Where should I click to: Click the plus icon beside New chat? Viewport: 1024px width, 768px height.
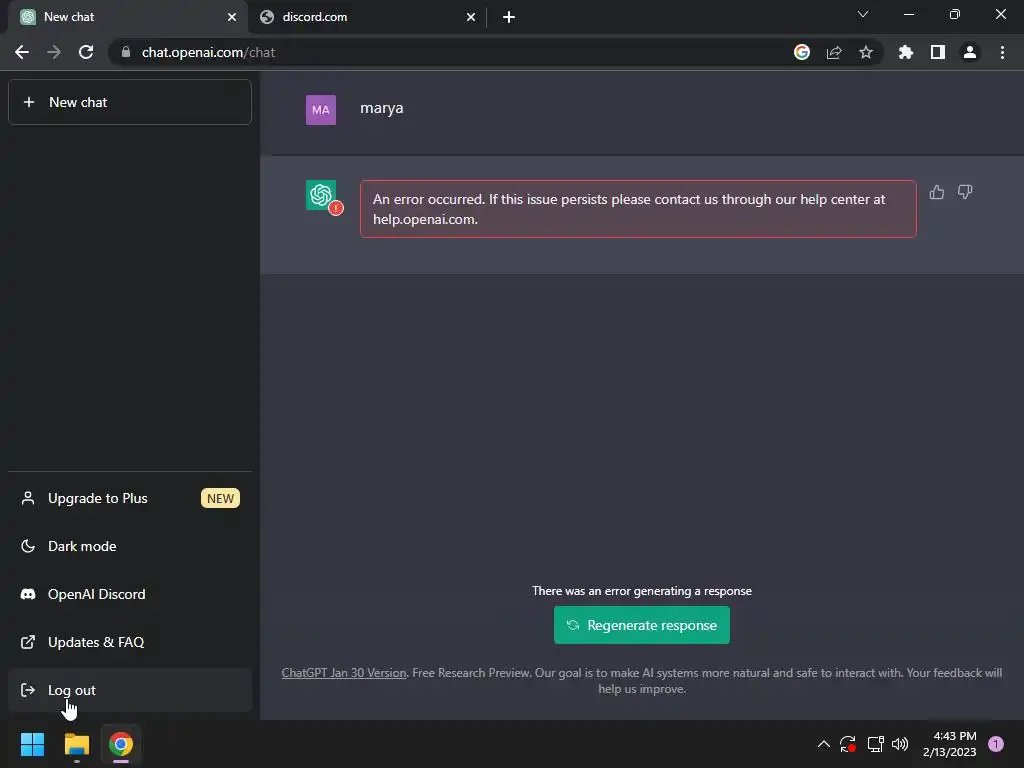29,102
